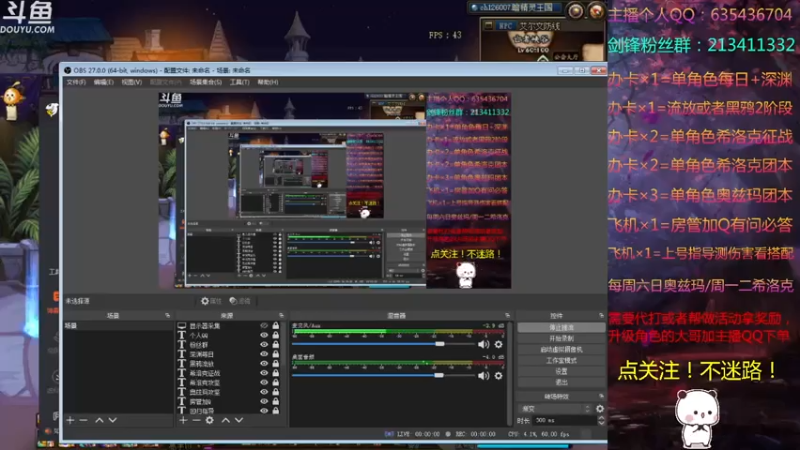Open the 帮助(H) menu
This screenshot has width=800, height=450.
(x=267, y=82)
